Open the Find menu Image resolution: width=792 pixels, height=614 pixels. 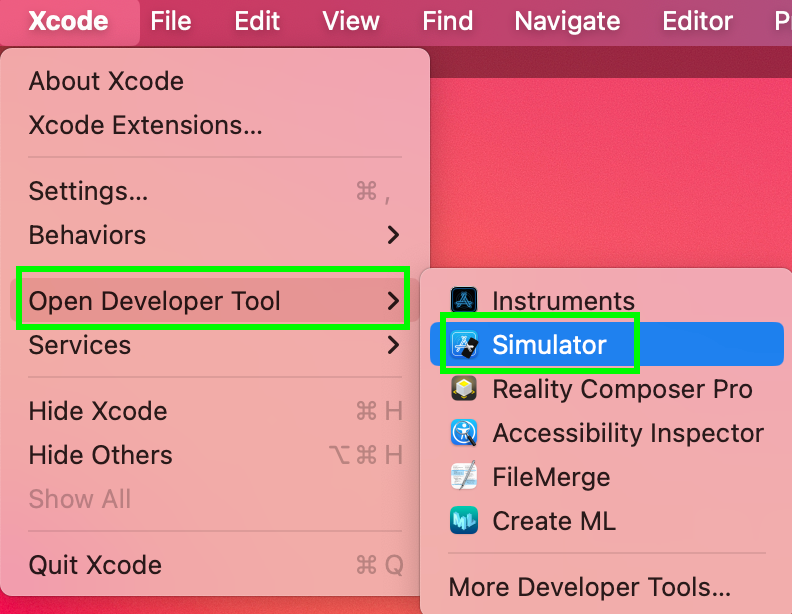click(448, 21)
